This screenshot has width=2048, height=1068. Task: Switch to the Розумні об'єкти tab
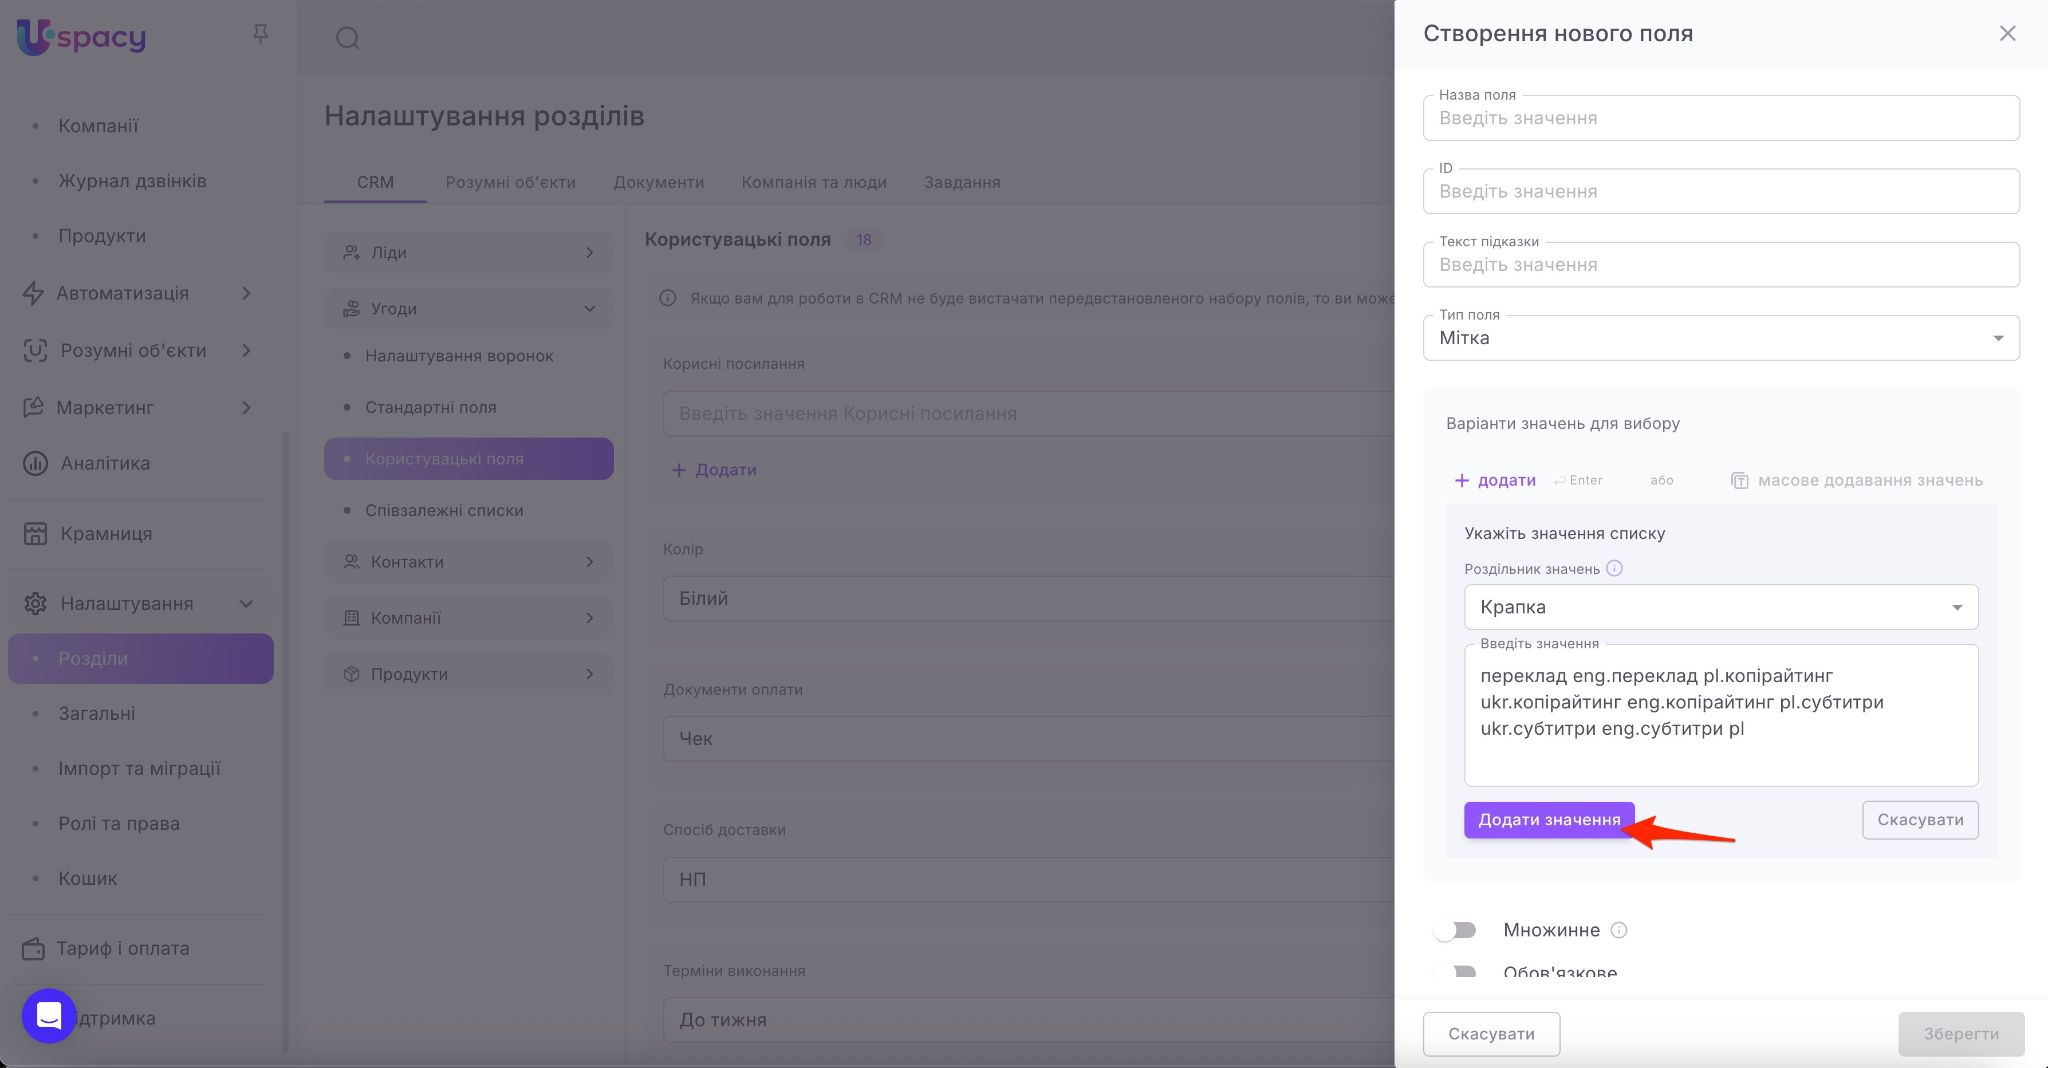point(510,182)
